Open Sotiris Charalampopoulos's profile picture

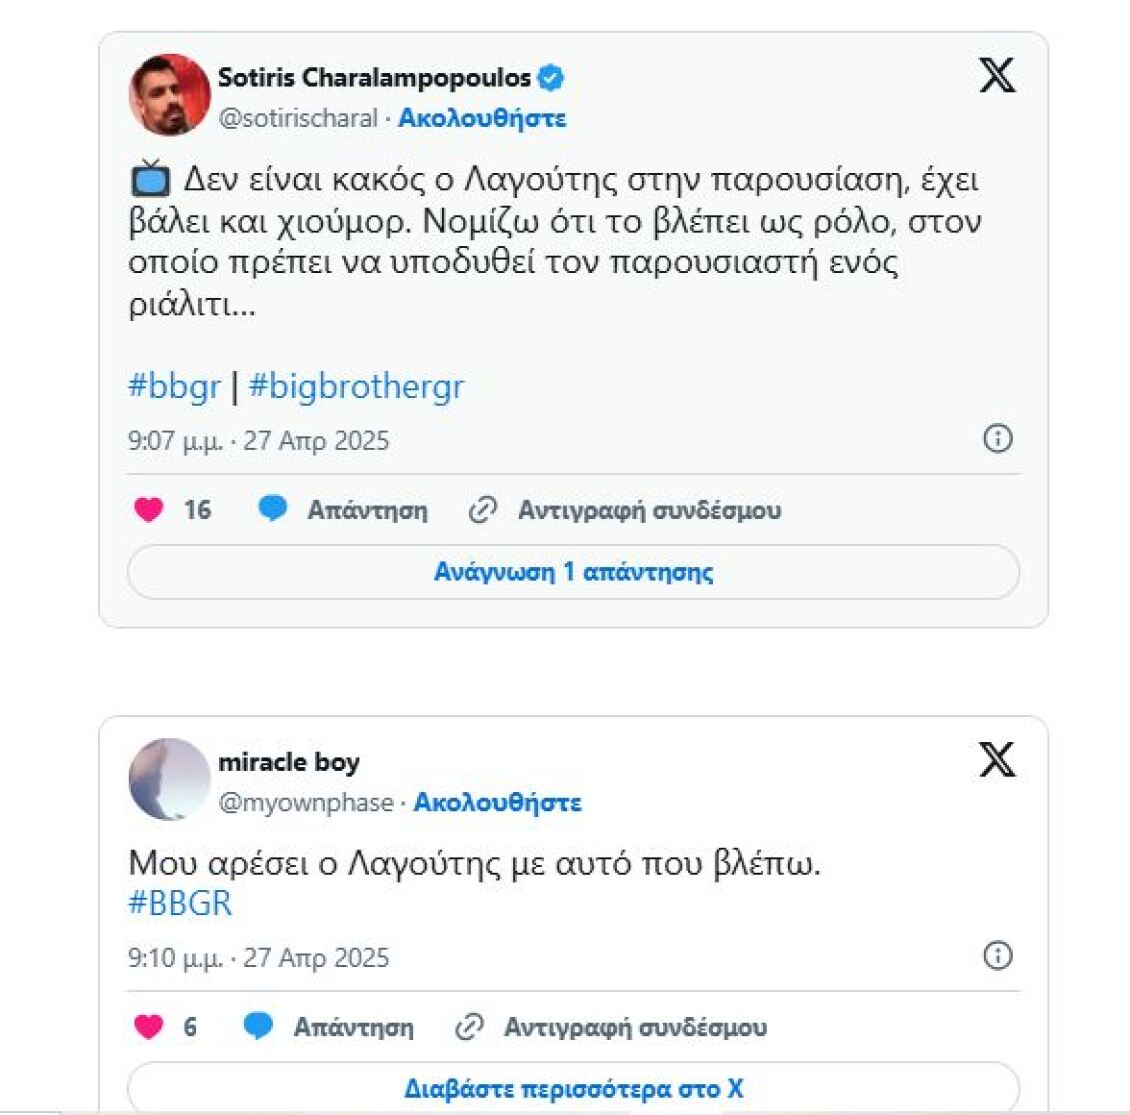pos(169,95)
